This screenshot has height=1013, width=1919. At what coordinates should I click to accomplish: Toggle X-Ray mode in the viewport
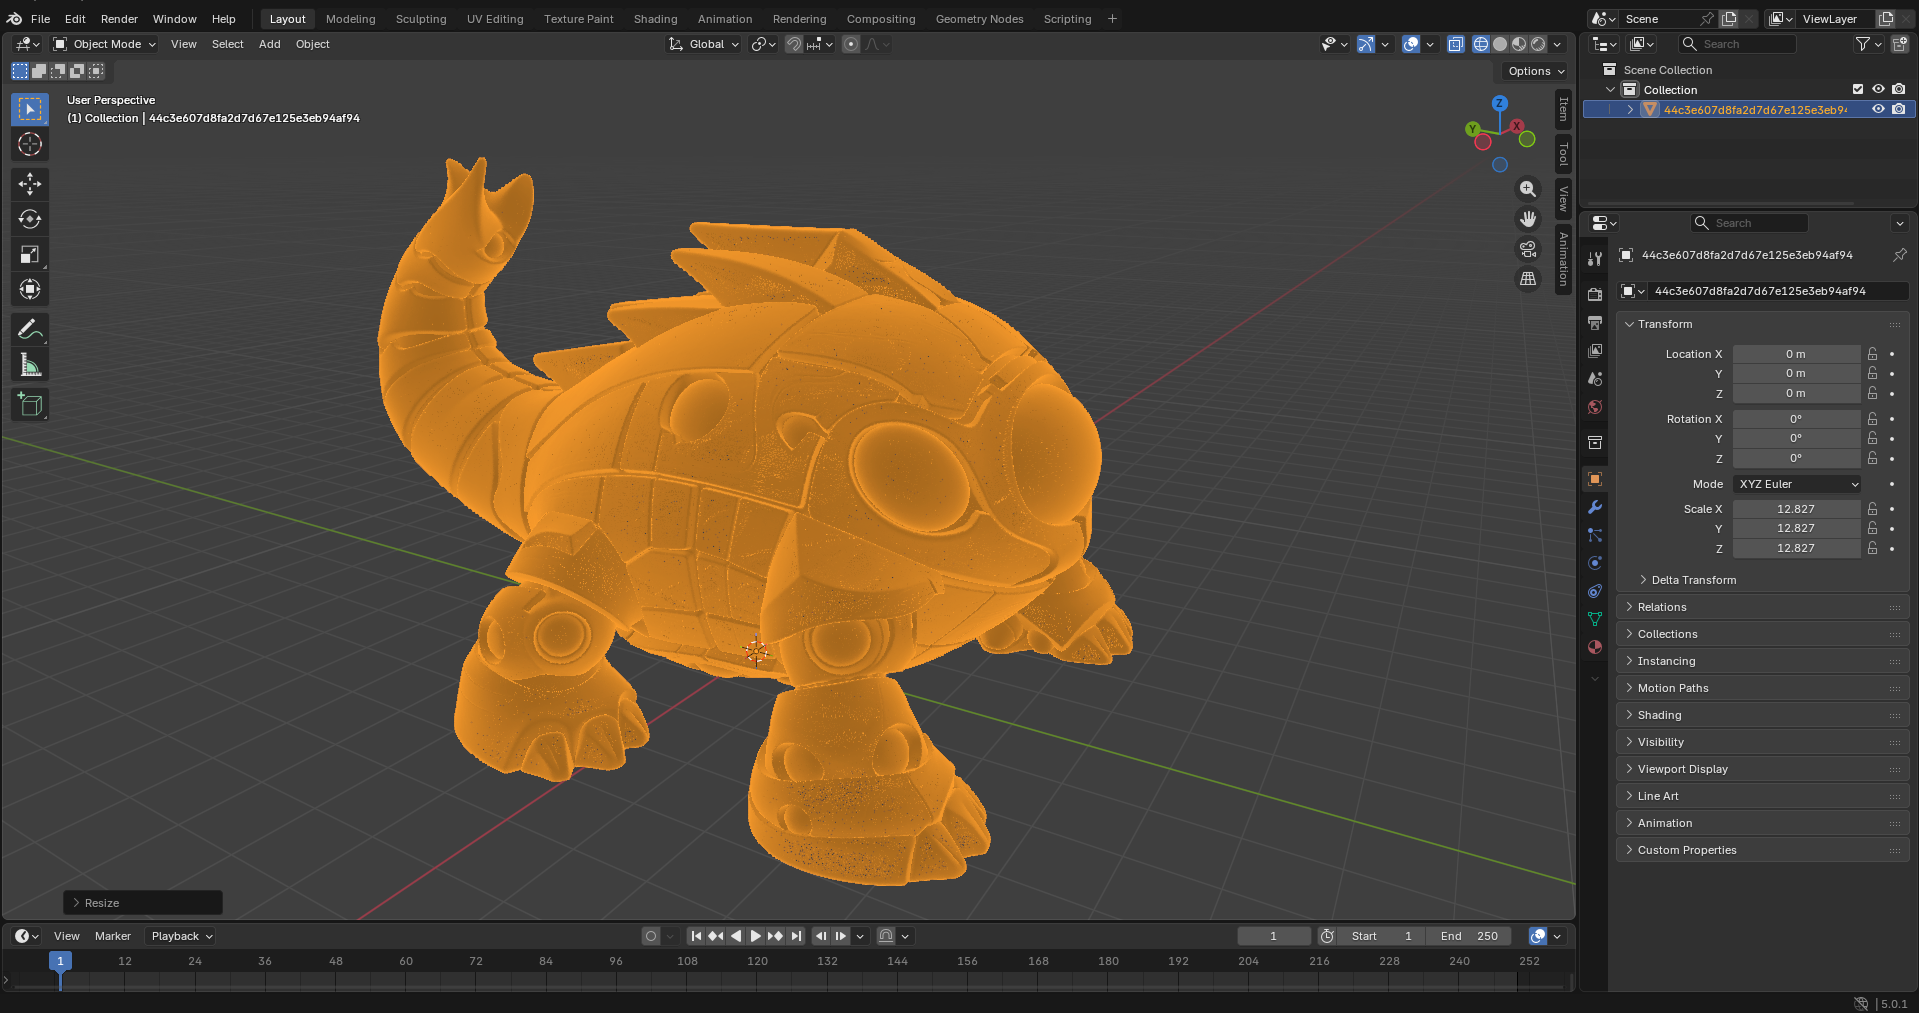coord(1456,44)
